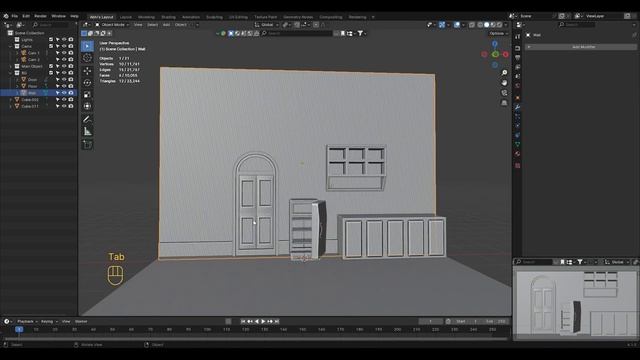640x360 pixels.
Task: Click the outliner search field
Action: (50, 25)
